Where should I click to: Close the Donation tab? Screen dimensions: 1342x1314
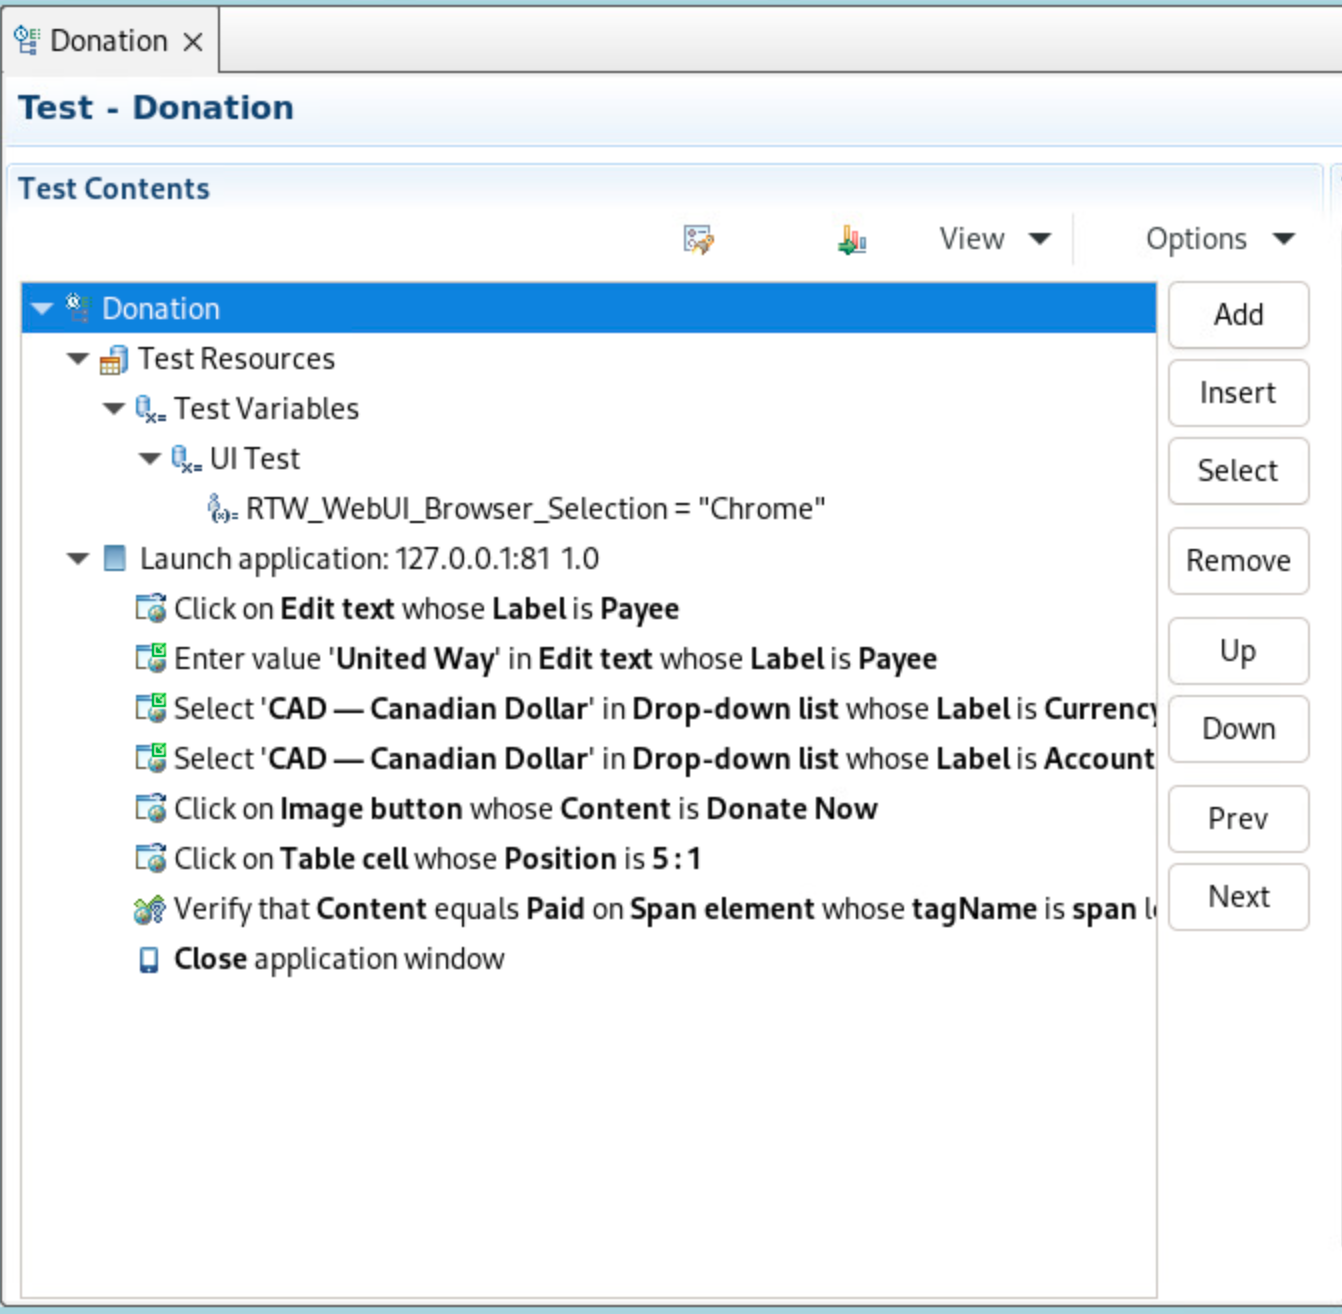pos(193,42)
